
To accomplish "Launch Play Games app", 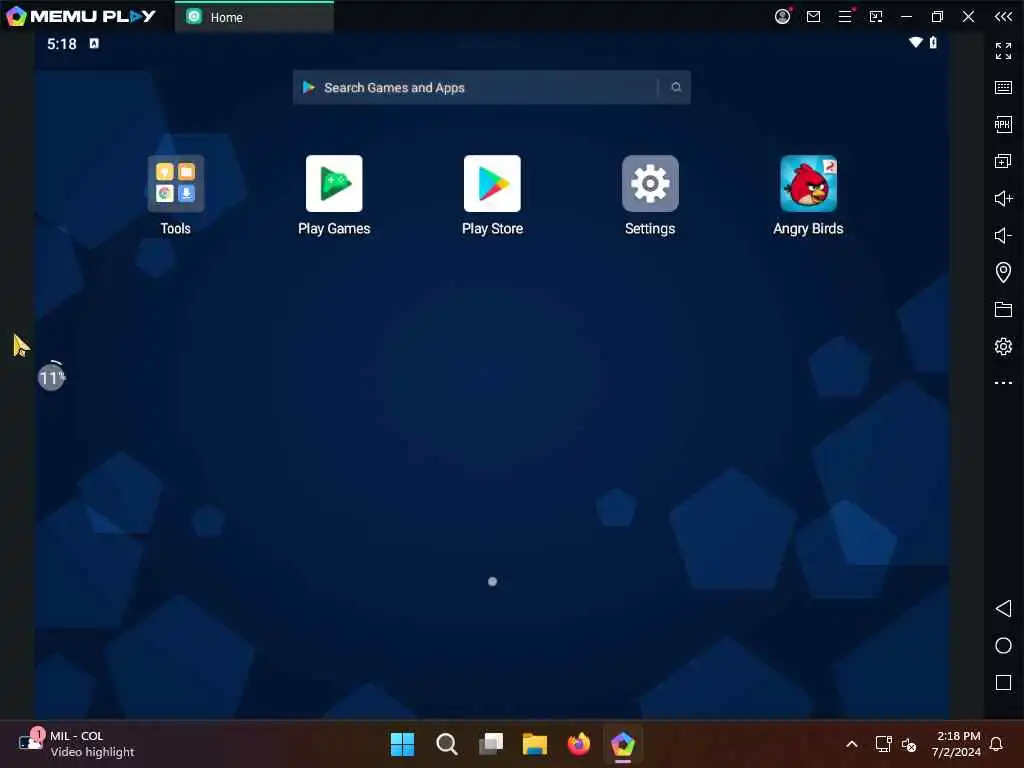I will pyautogui.click(x=334, y=184).
